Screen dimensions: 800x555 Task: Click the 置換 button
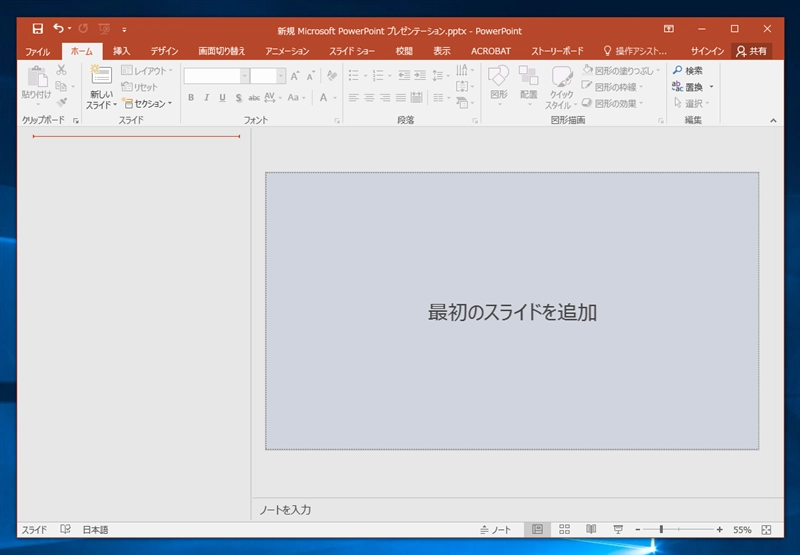pyautogui.click(x=688, y=87)
